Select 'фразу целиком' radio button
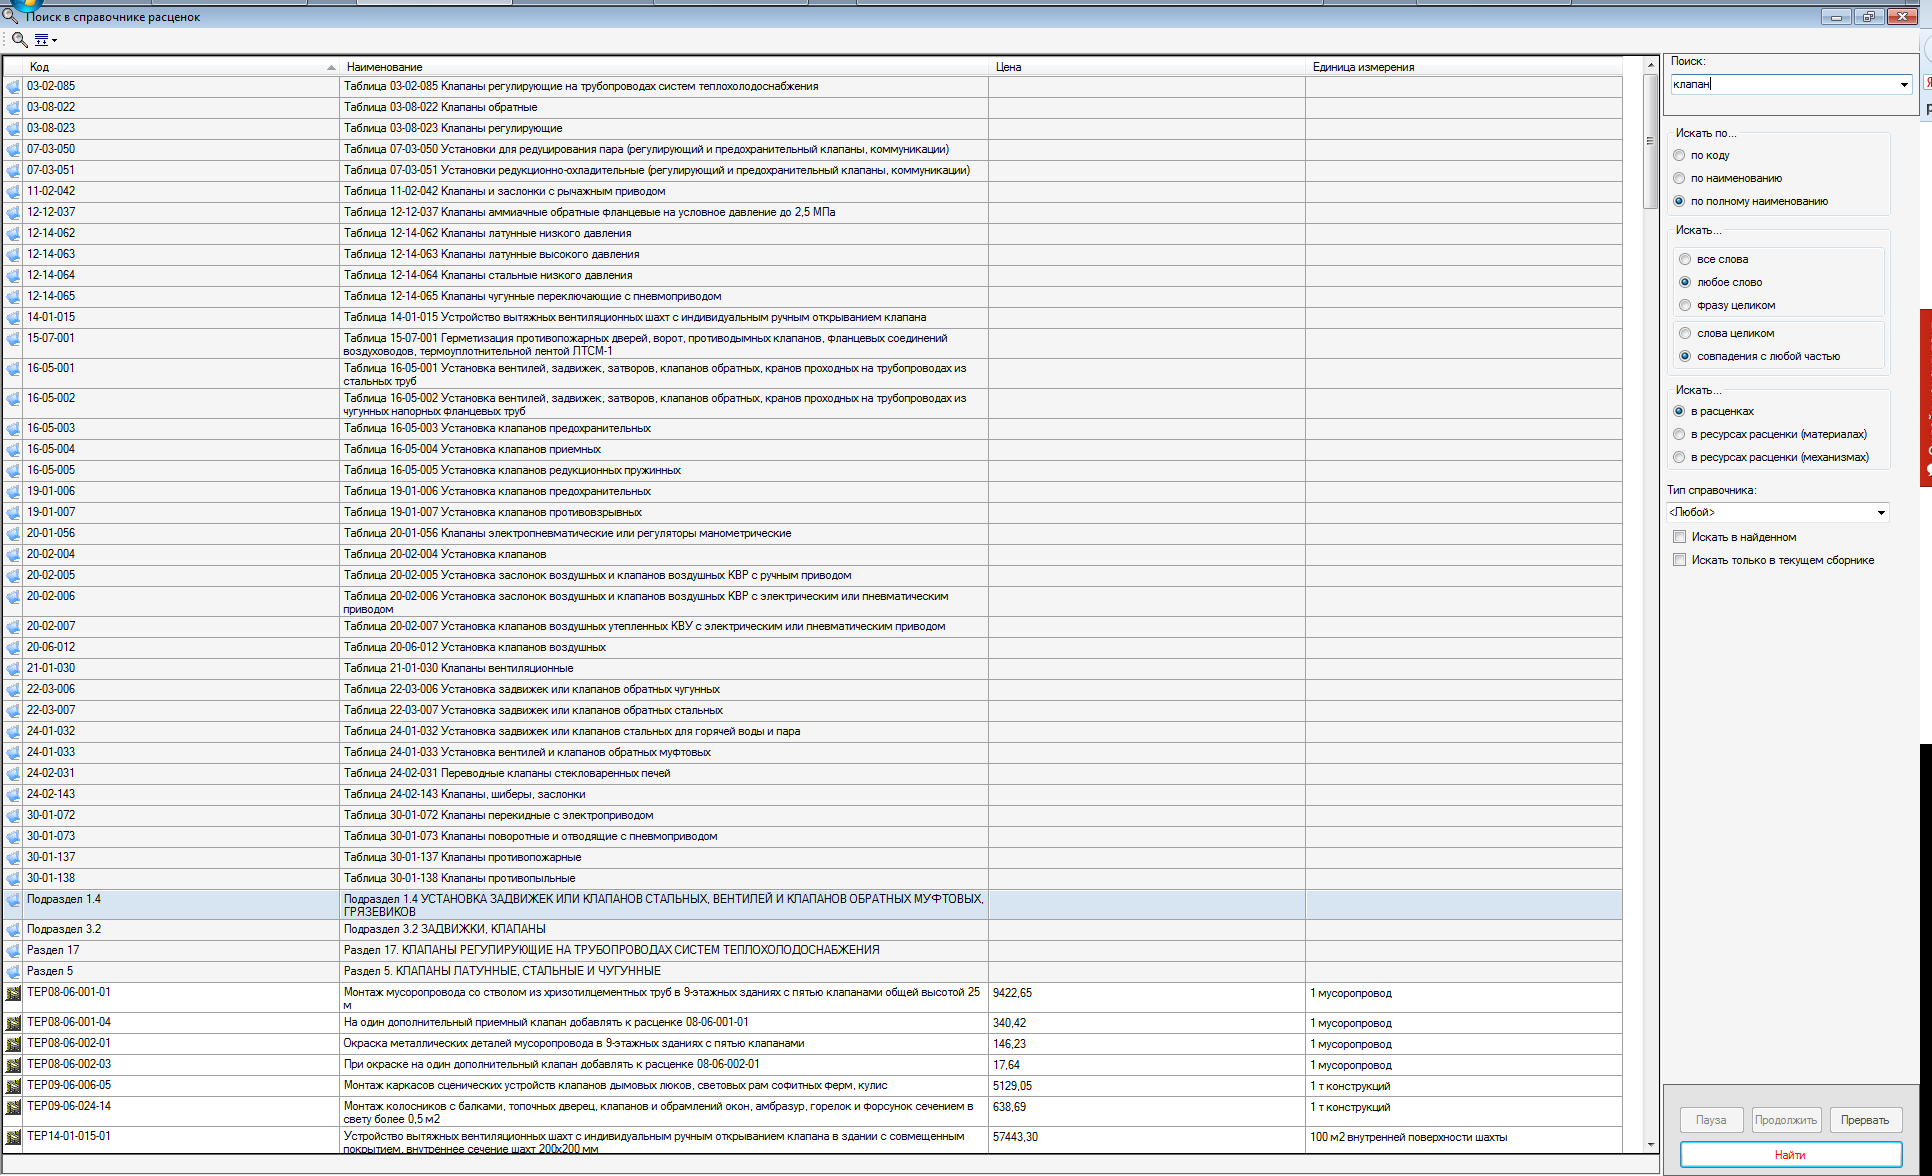 (x=1686, y=305)
